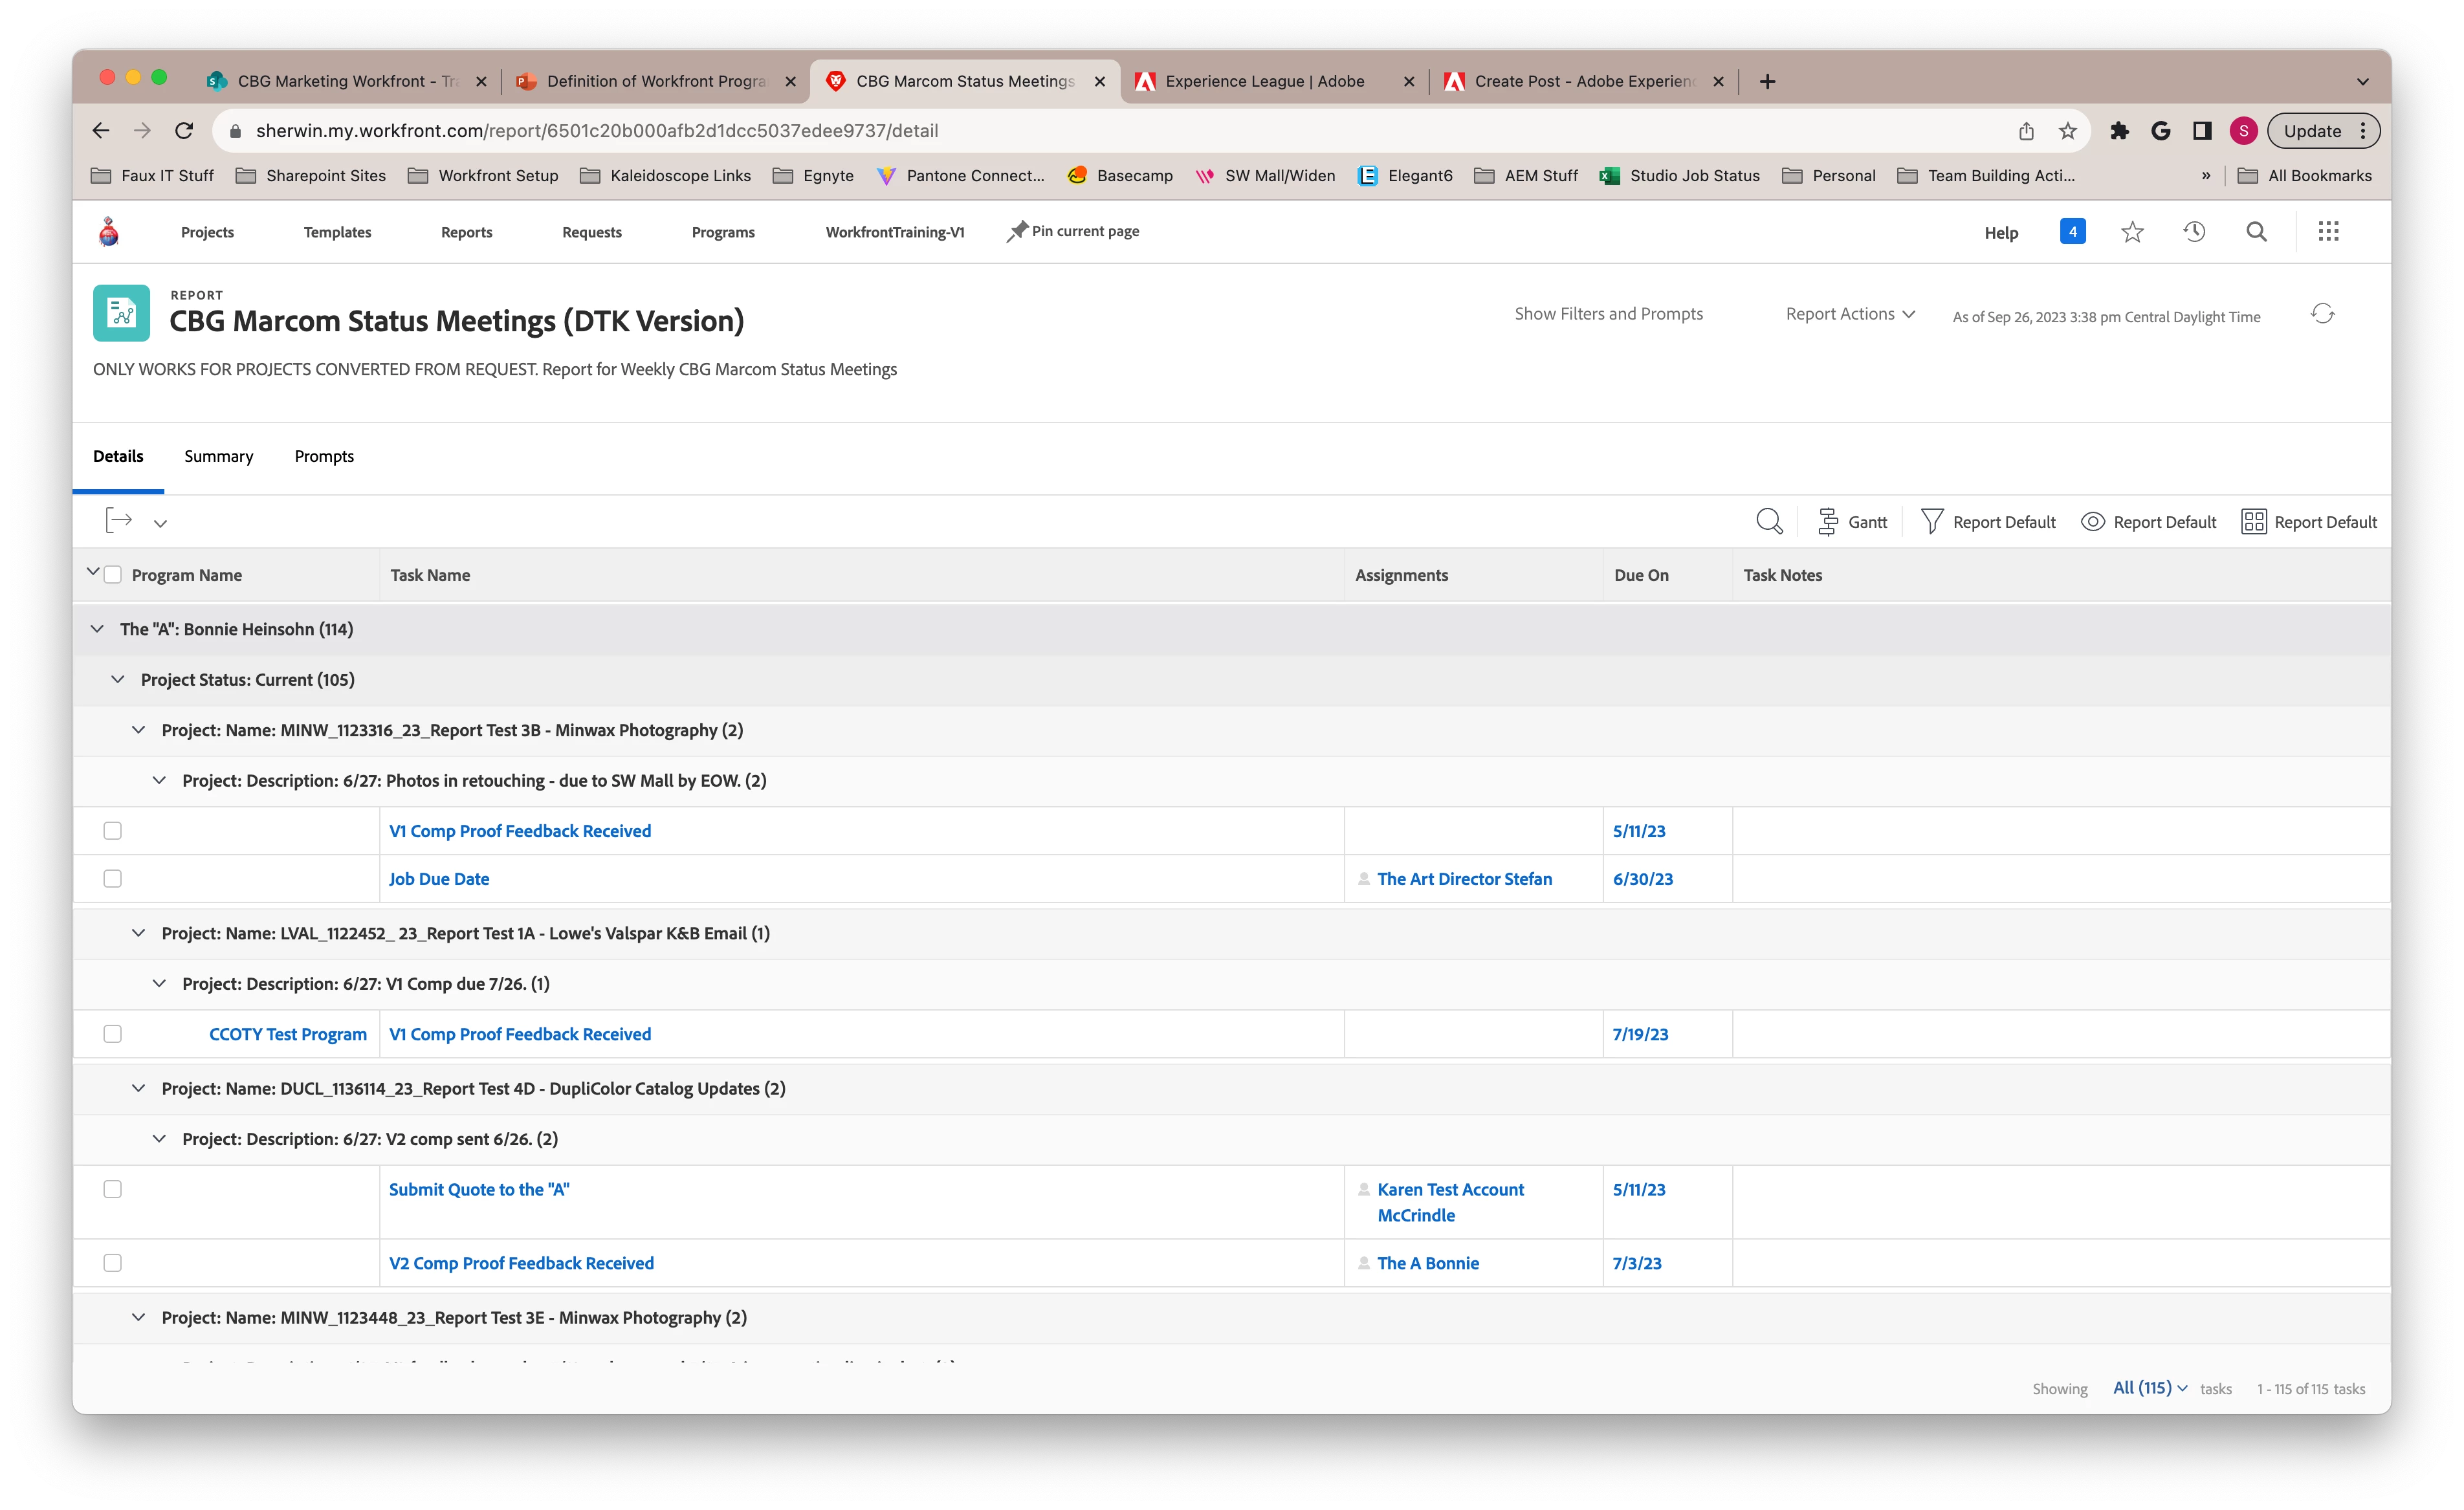Screen dimensions: 2464x1510
Task: Collapse the Project Status: Current group
Action: click(x=118, y=680)
